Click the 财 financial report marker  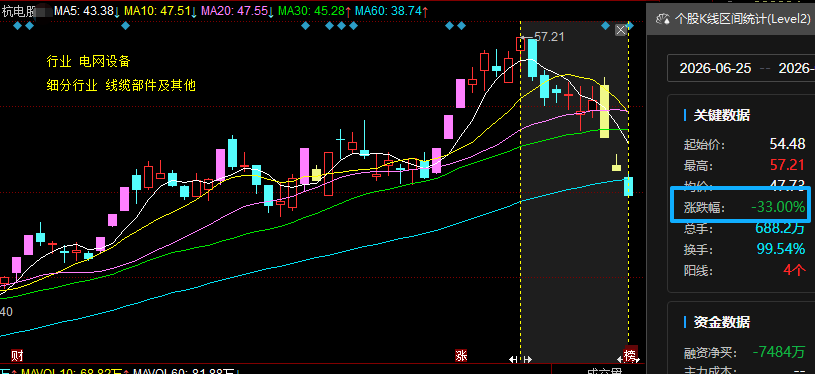pos(18,355)
